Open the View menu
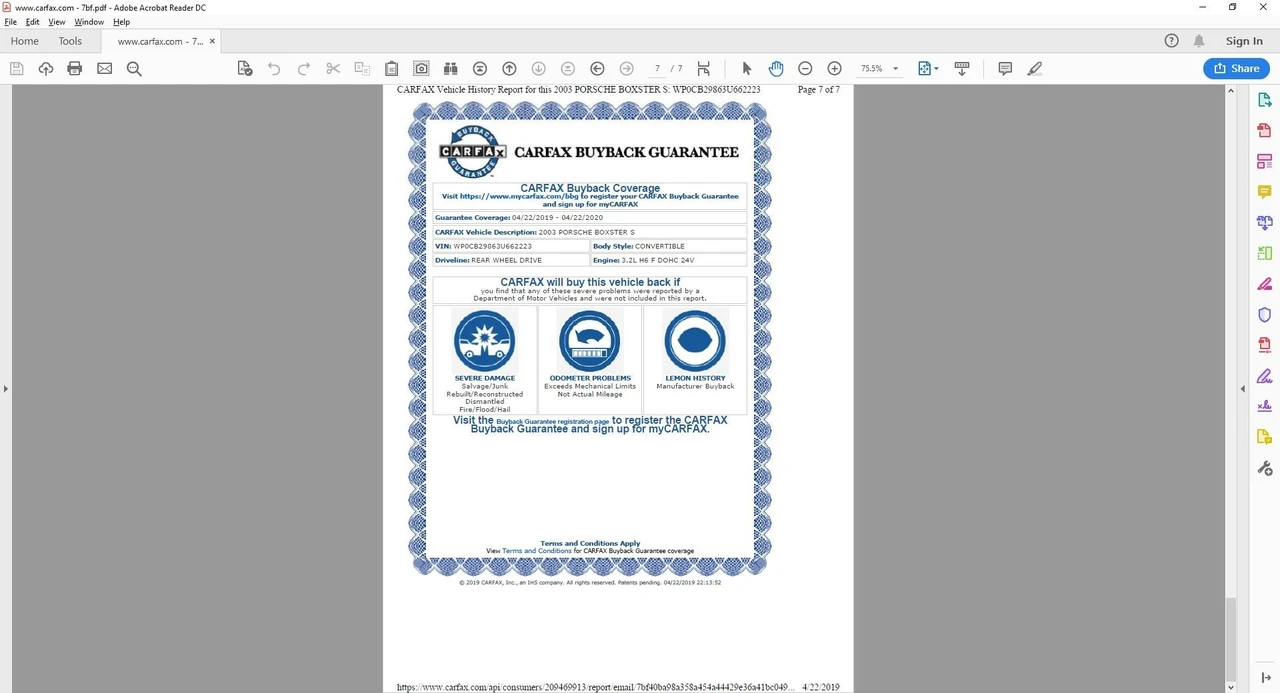The image size is (1280, 693). click(57, 22)
